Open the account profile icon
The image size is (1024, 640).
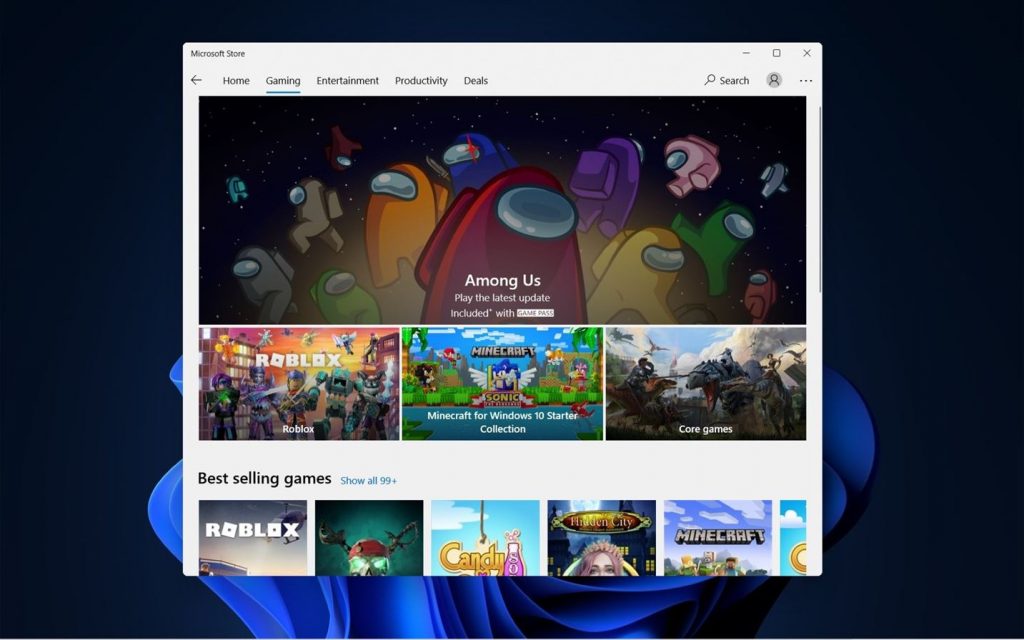point(773,80)
